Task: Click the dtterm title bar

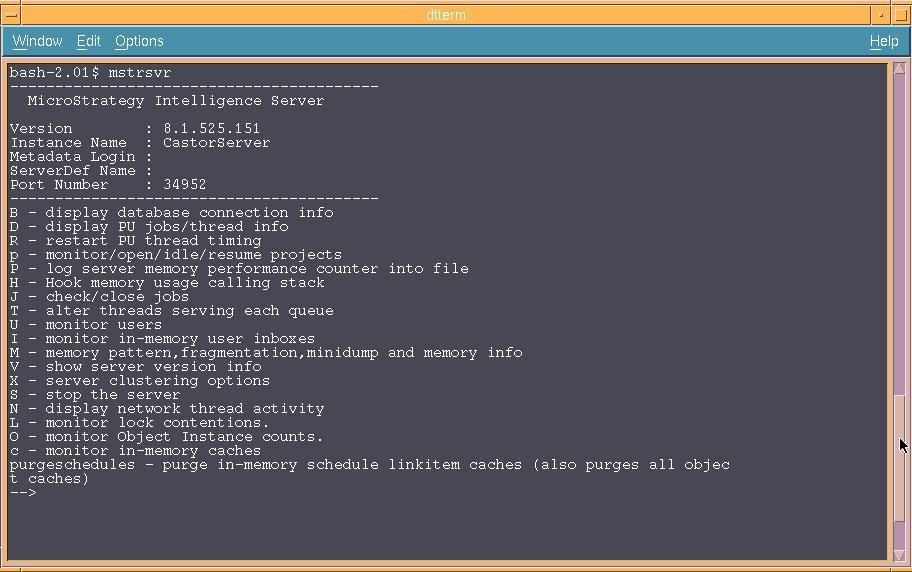Action: [x=446, y=15]
